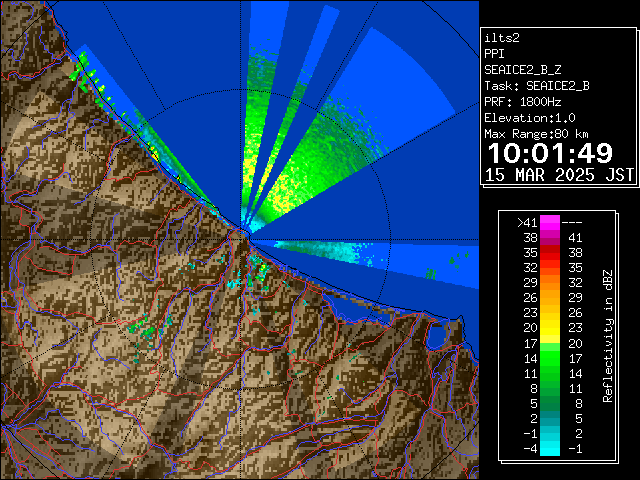Click the cyan echo strip east of radar
Image resolution: width=640 pixels, height=480 pixels.
322,251
